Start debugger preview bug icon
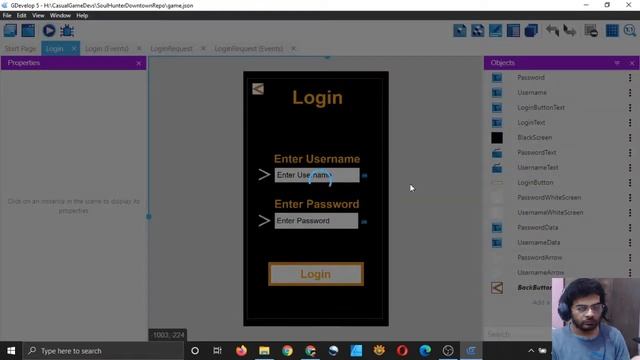640x360 pixels. [67, 31]
